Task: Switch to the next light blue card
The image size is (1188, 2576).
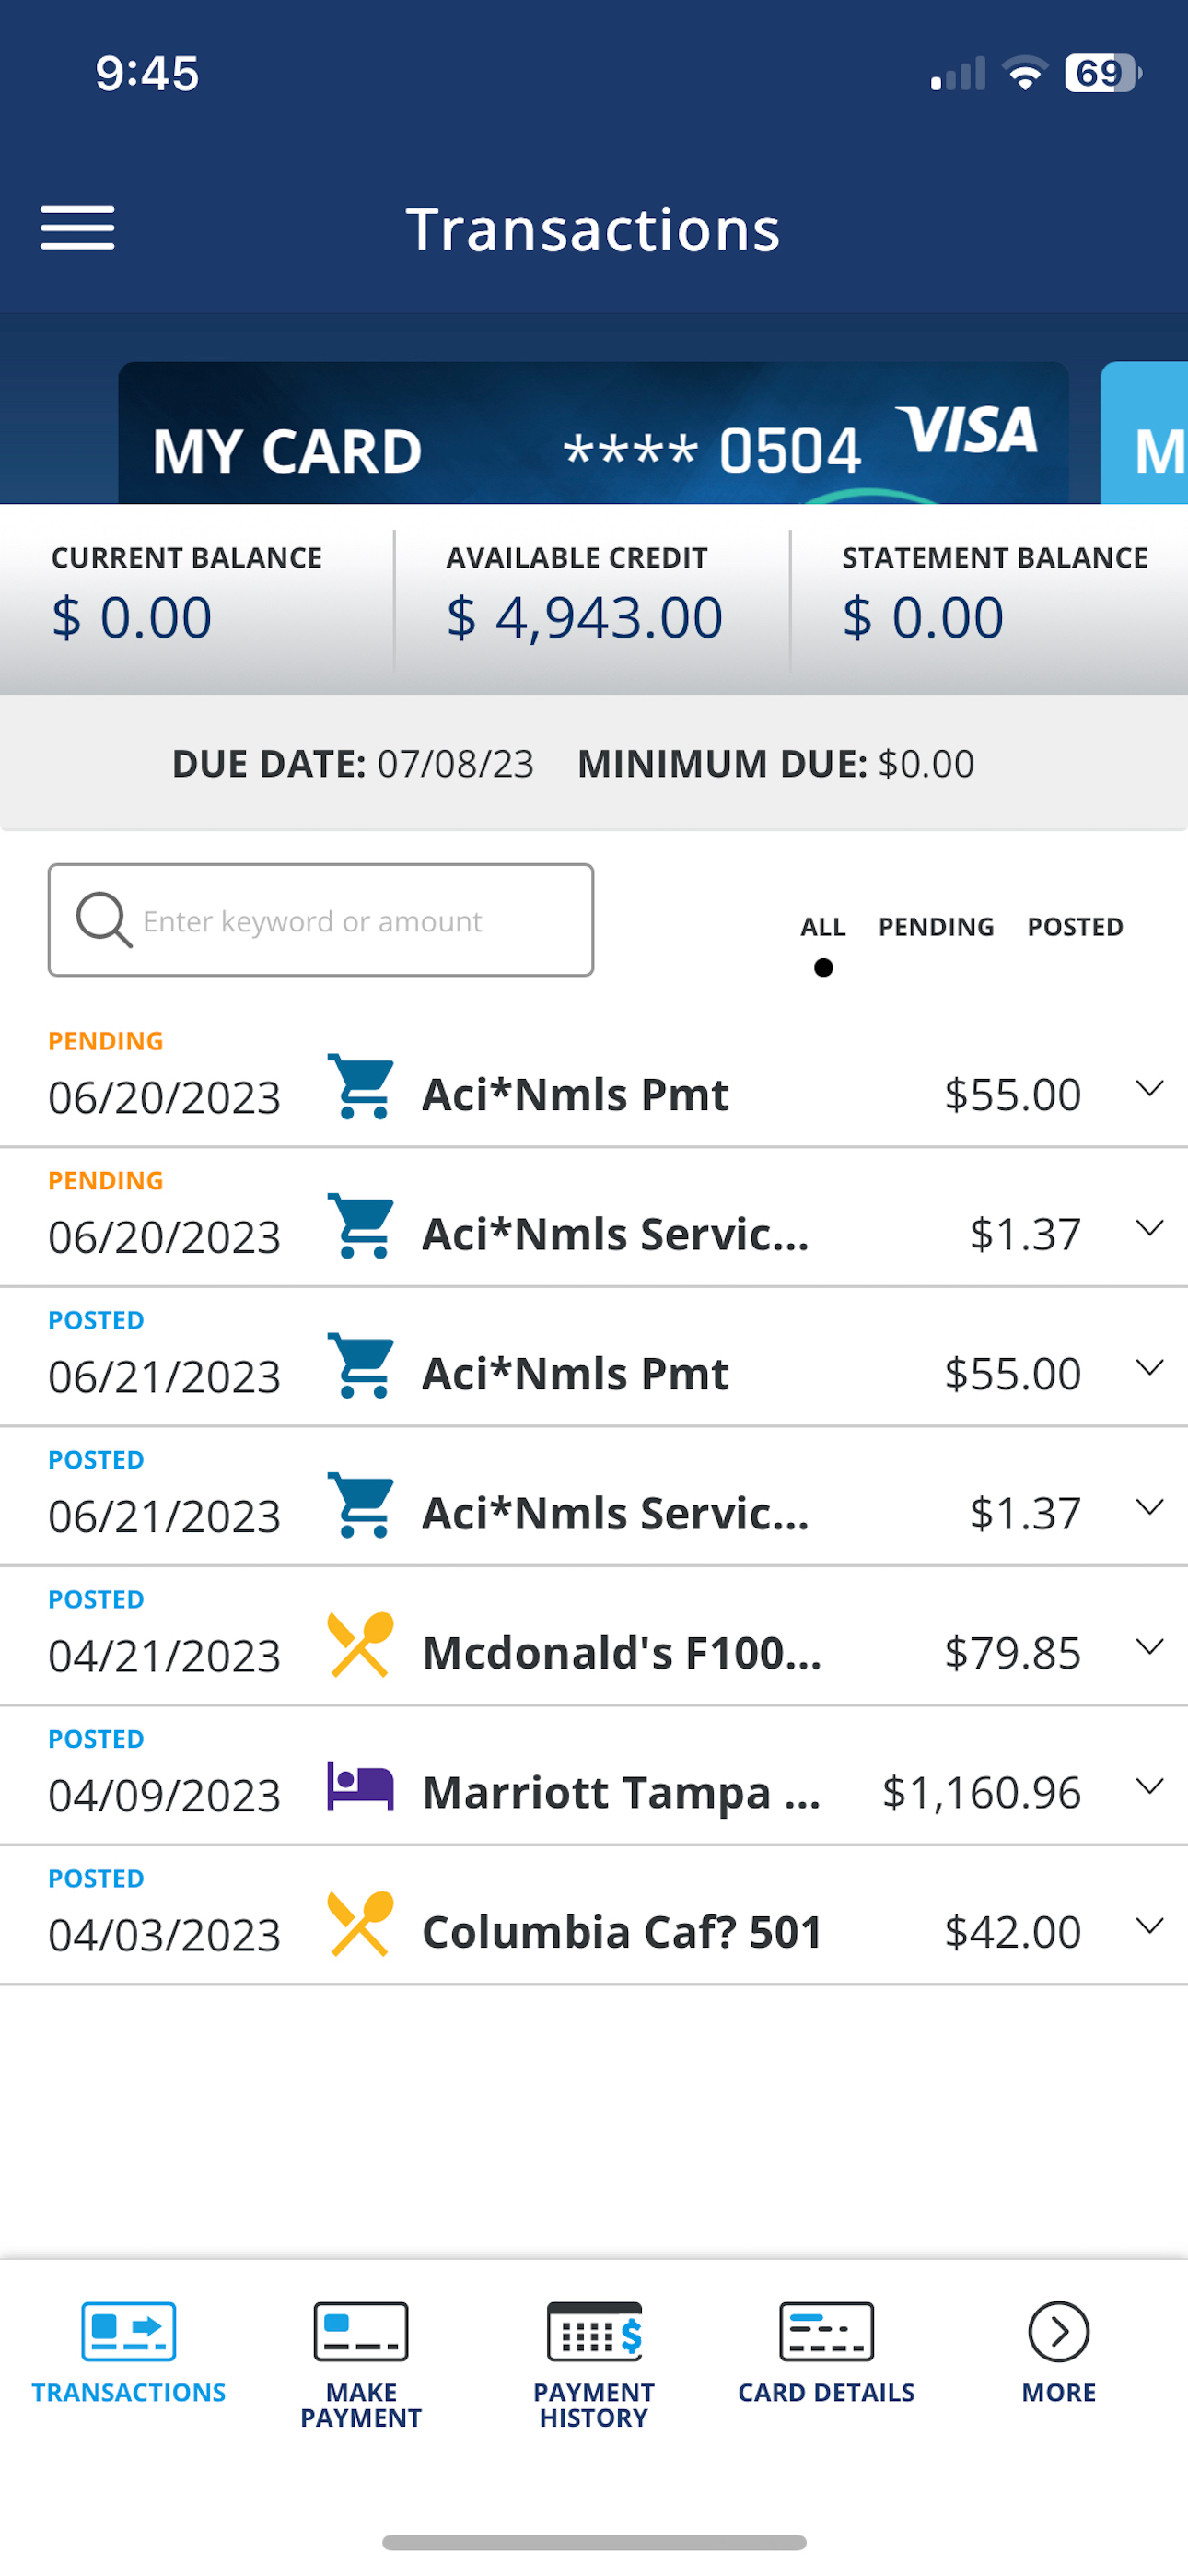Action: (1144, 433)
